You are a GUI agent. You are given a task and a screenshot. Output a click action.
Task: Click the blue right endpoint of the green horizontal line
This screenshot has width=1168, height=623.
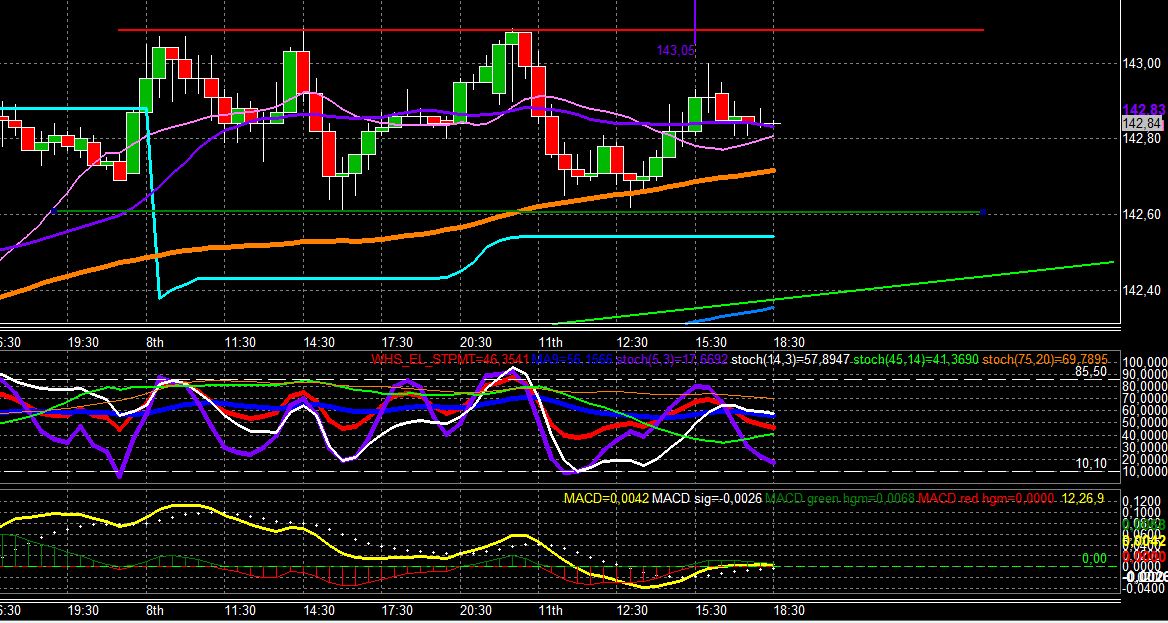(x=983, y=212)
